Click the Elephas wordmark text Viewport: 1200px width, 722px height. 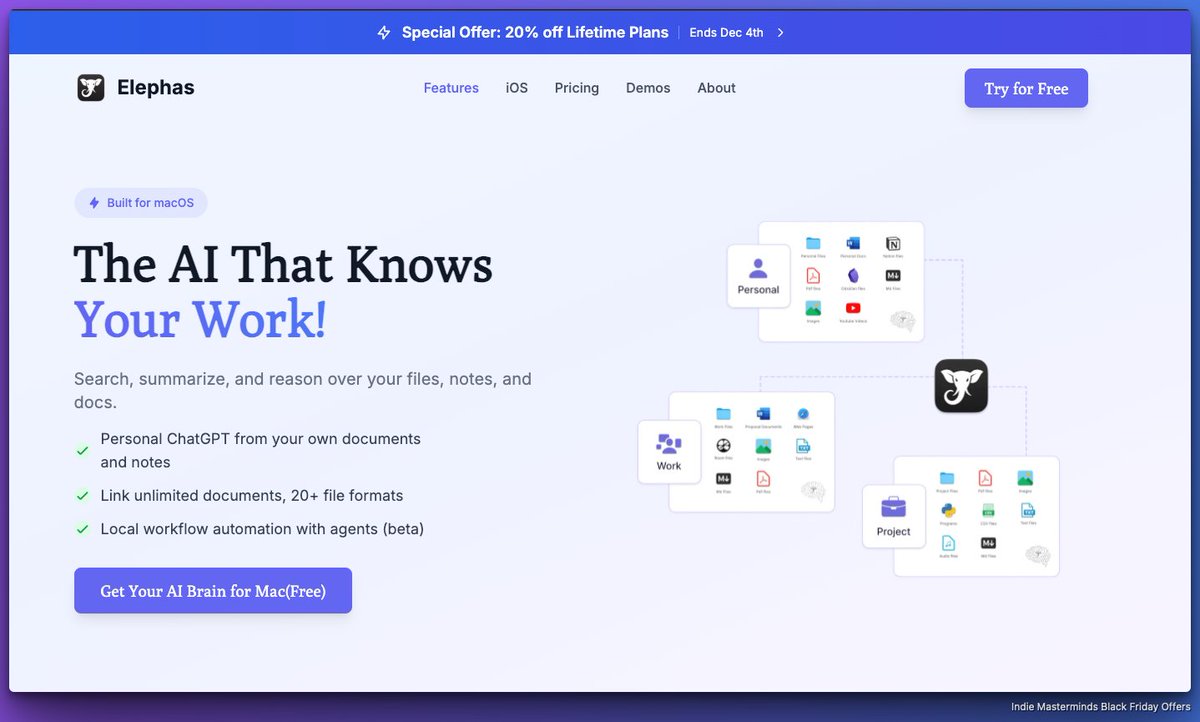155,88
